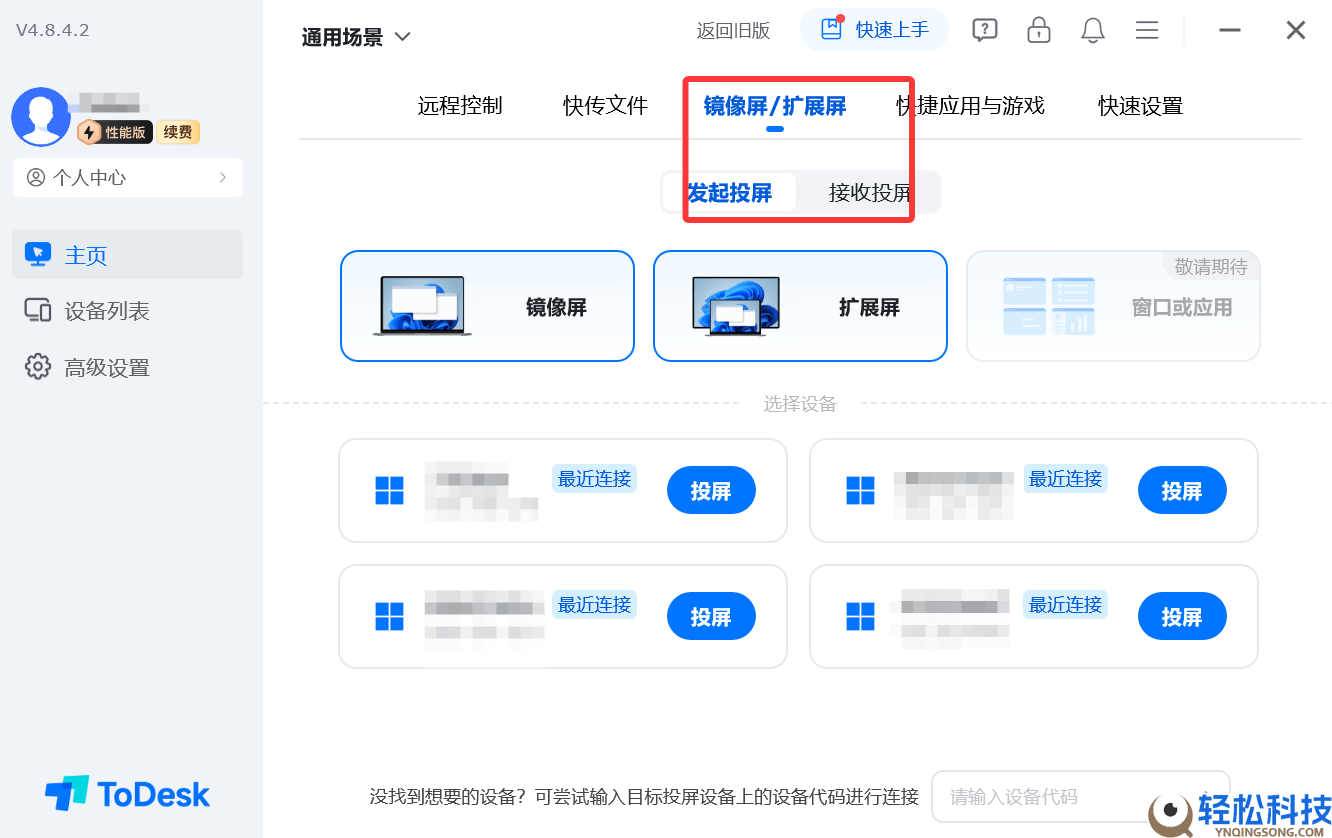The image size is (1332, 838).
Task: Select 接收投屏 segment
Action: (x=870, y=192)
